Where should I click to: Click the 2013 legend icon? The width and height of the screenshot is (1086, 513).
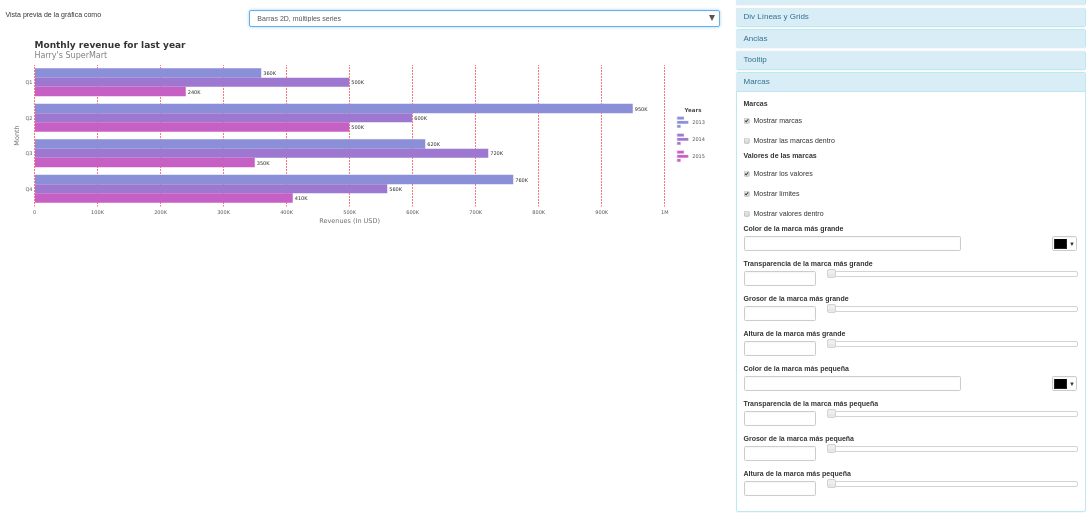click(x=682, y=122)
